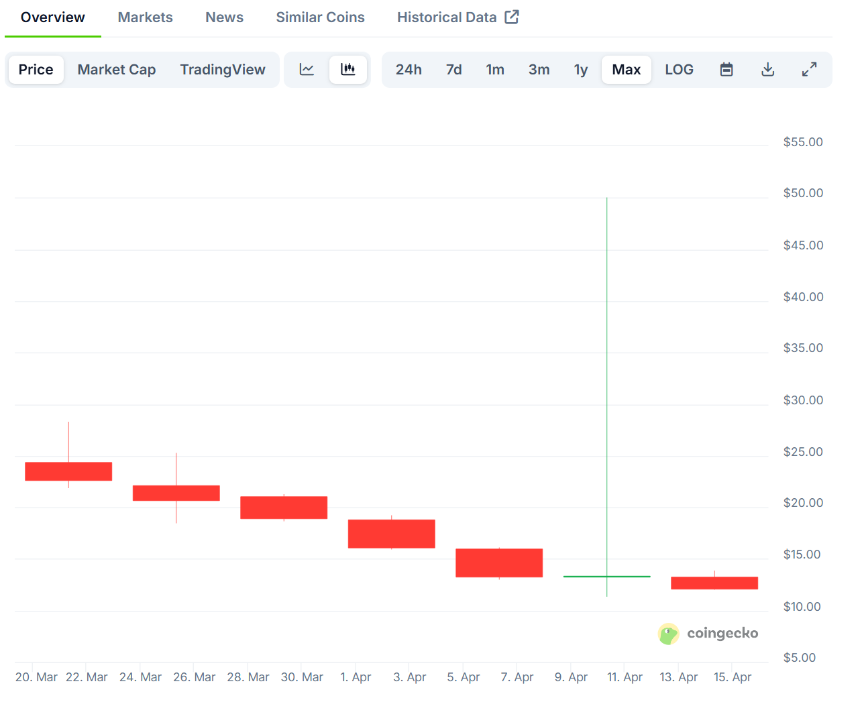This screenshot has width=860, height=702.
Task: Switch to TradingView chart
Action: click(x=223, y=70)
